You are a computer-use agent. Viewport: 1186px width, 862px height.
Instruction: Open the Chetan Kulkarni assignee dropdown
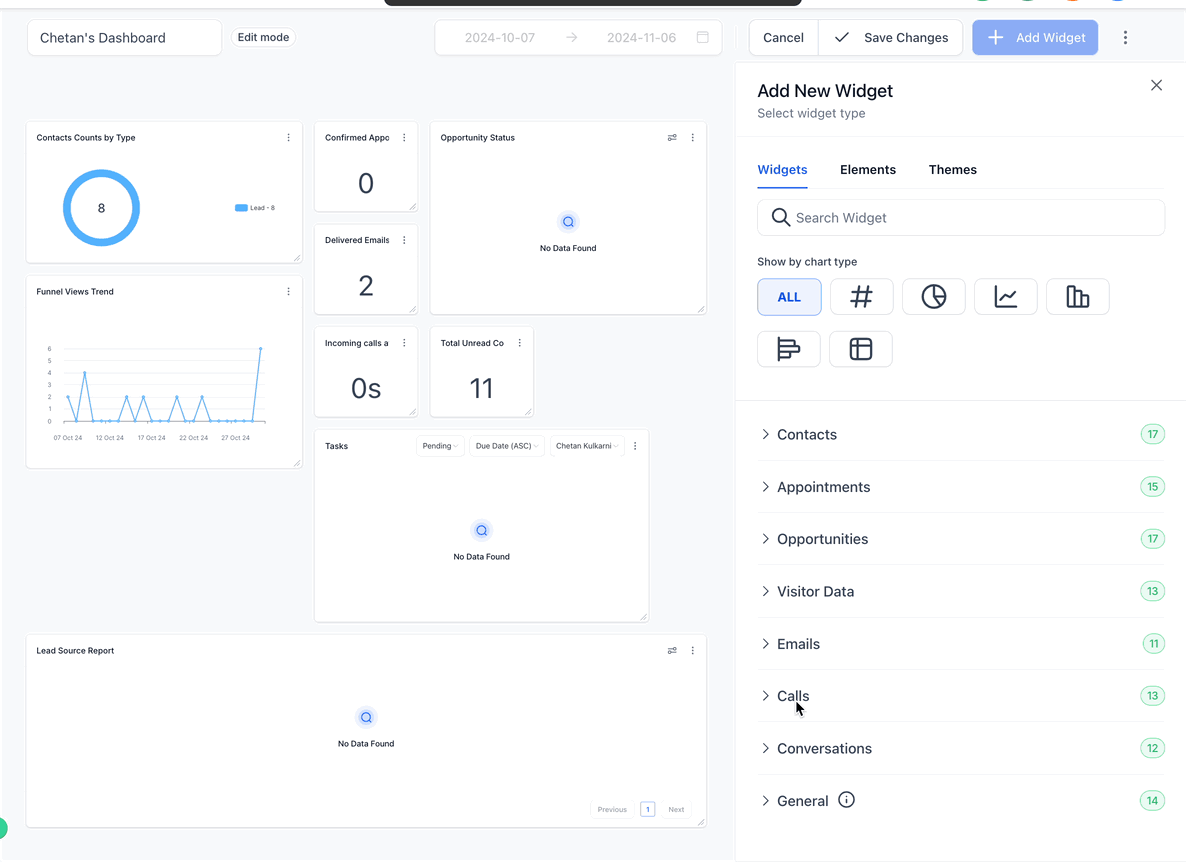coord(587,446)
